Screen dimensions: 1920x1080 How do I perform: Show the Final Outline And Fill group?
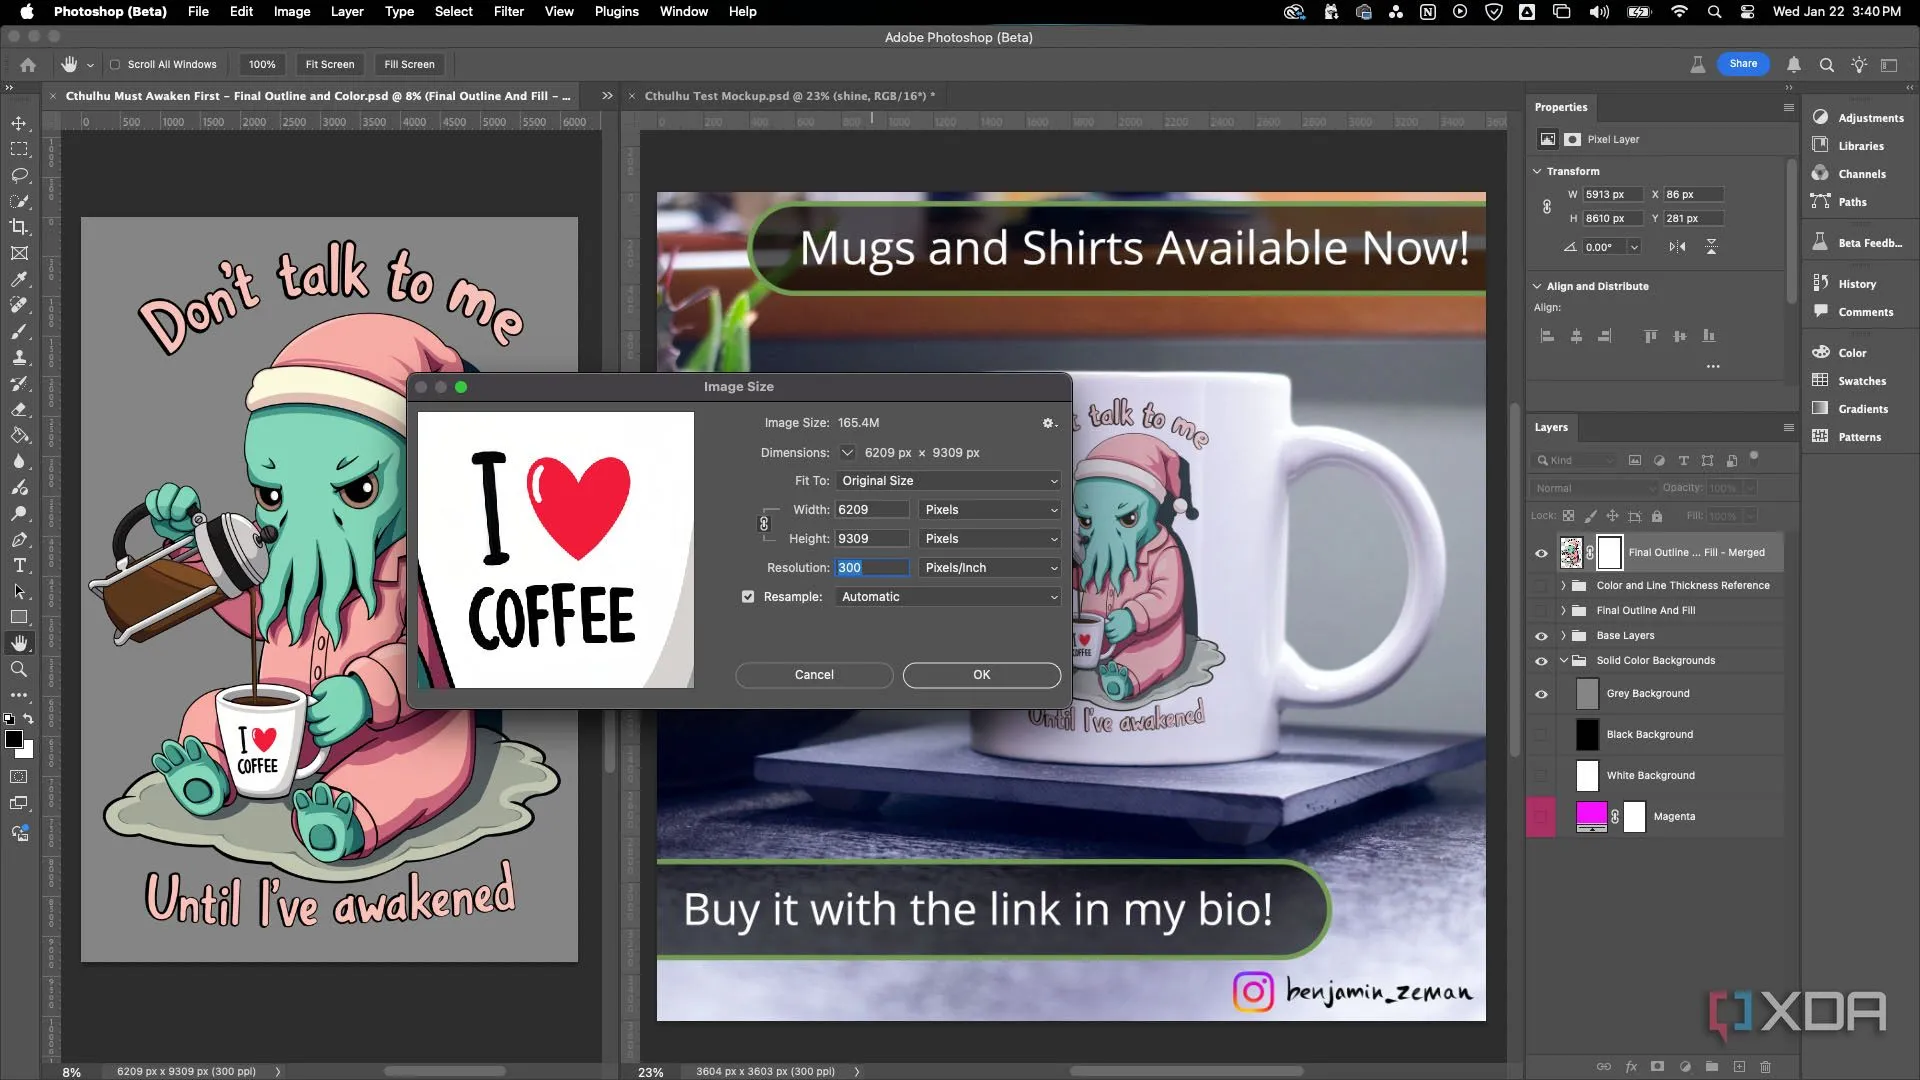[1541, 610]
